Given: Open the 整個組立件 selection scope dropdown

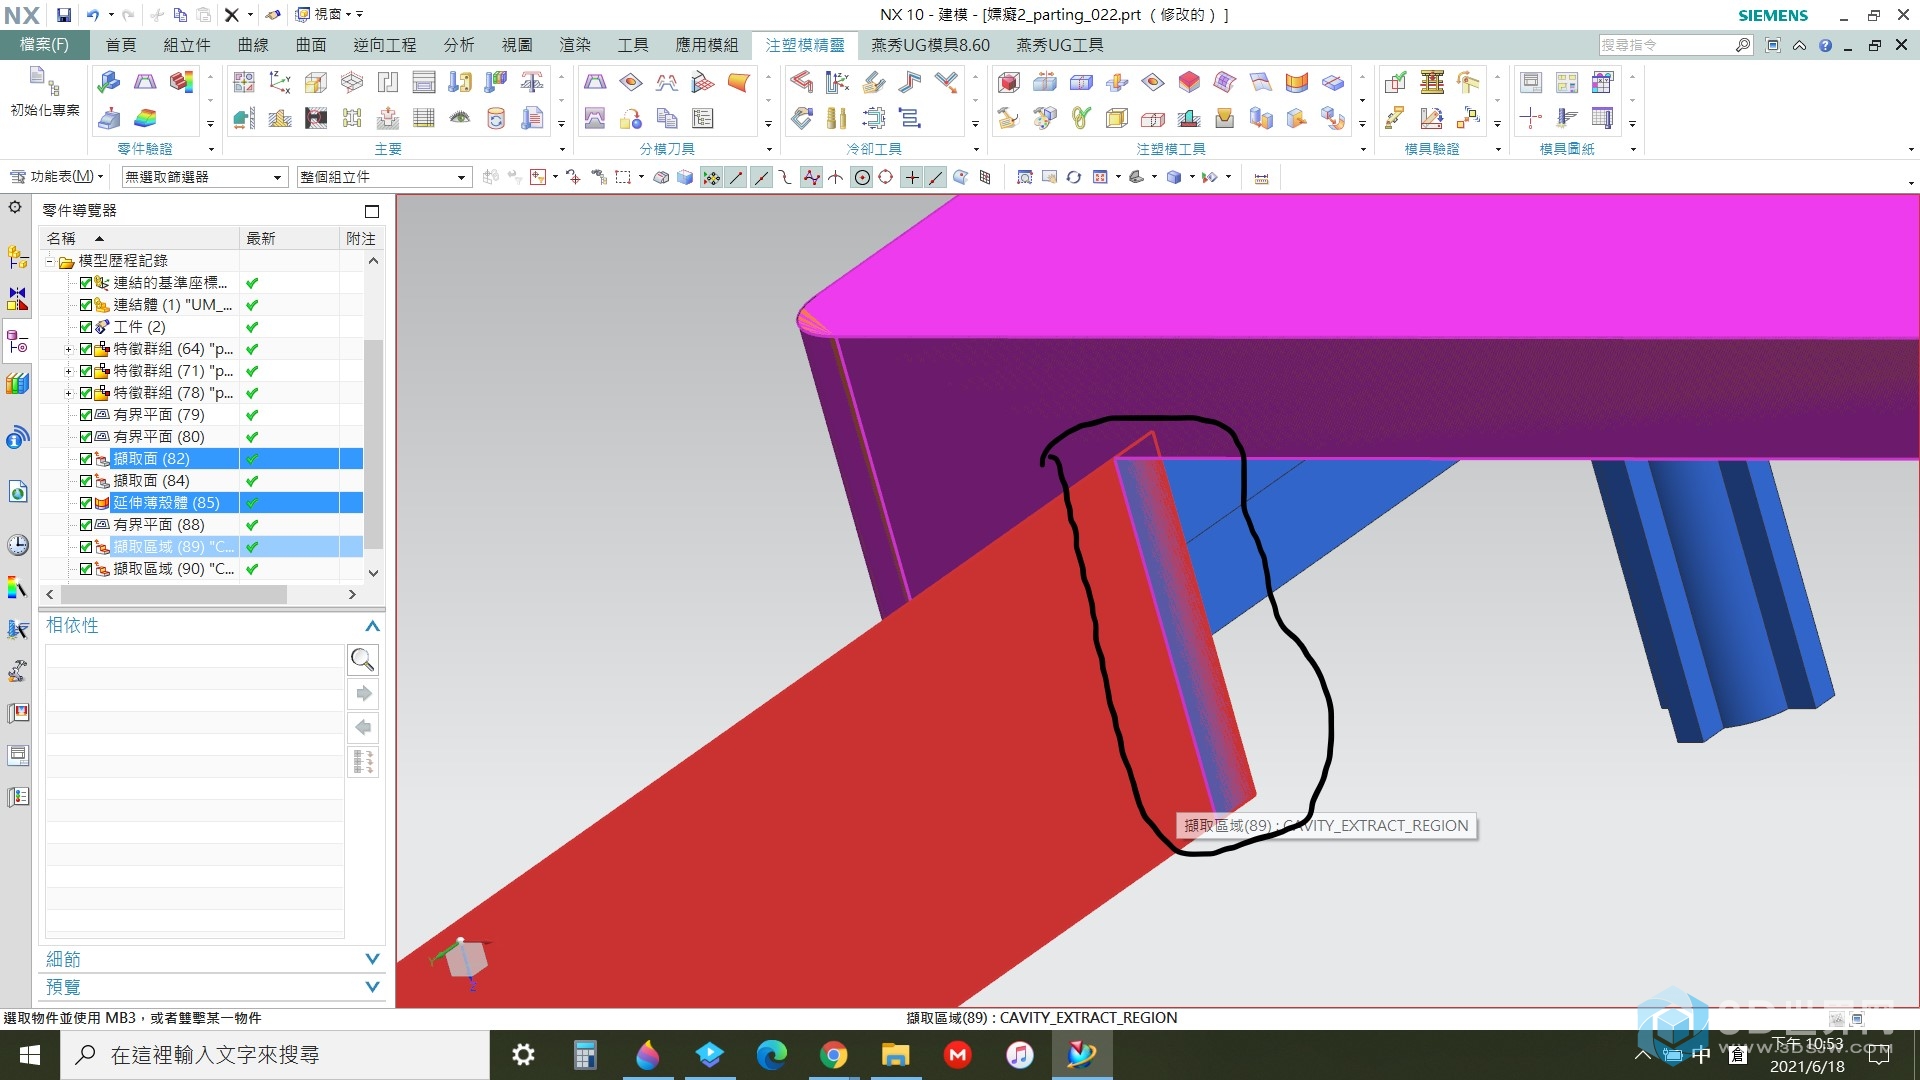Looking at the screenshot, I should pos(383,177).
